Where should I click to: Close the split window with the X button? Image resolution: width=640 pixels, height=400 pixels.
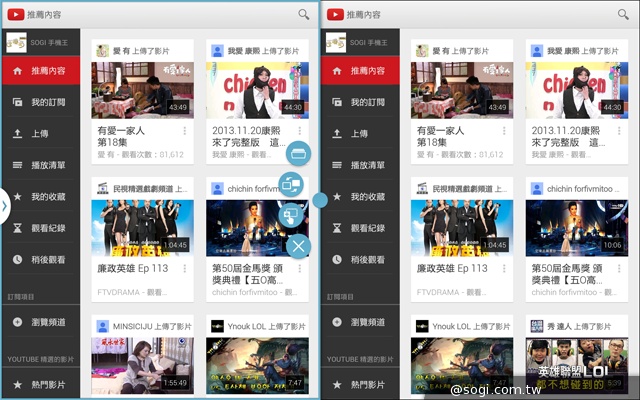[x=297, y=246]
